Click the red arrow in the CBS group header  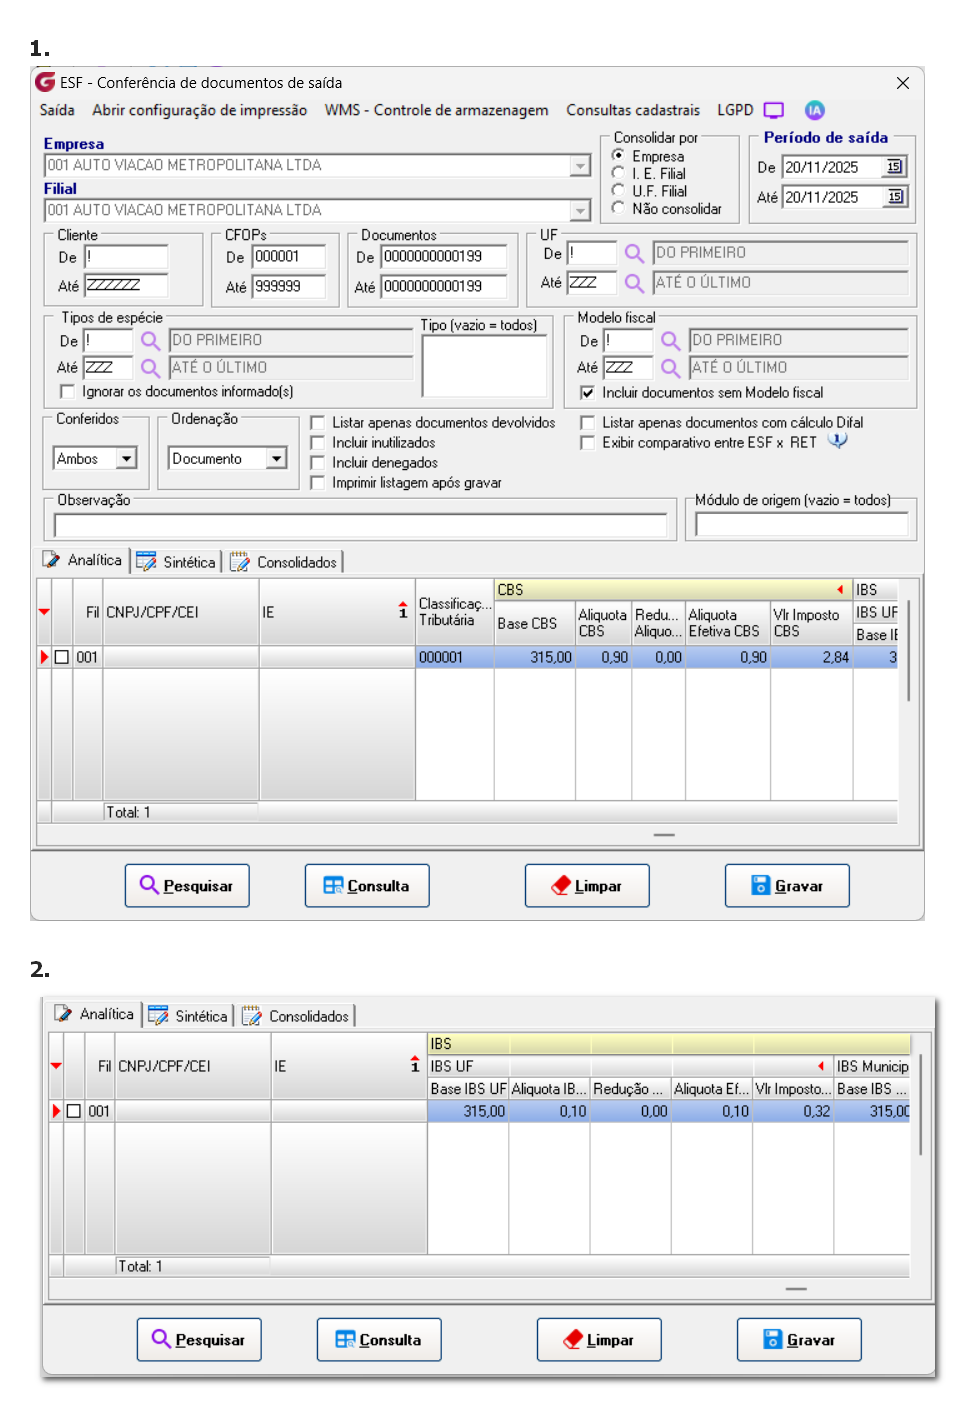coord(841,590)
